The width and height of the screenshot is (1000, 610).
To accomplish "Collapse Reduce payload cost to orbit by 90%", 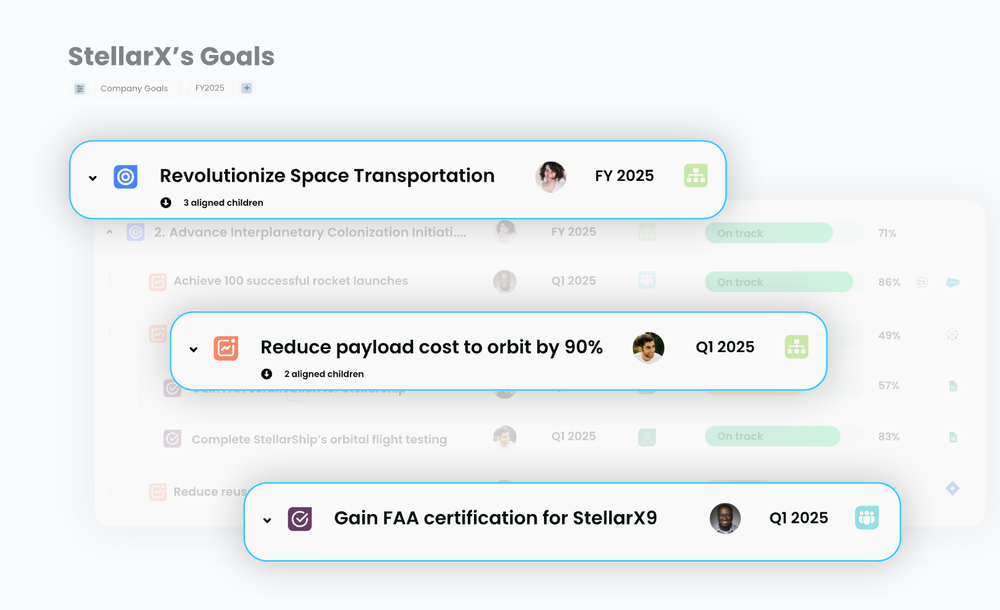I will 194,349.
